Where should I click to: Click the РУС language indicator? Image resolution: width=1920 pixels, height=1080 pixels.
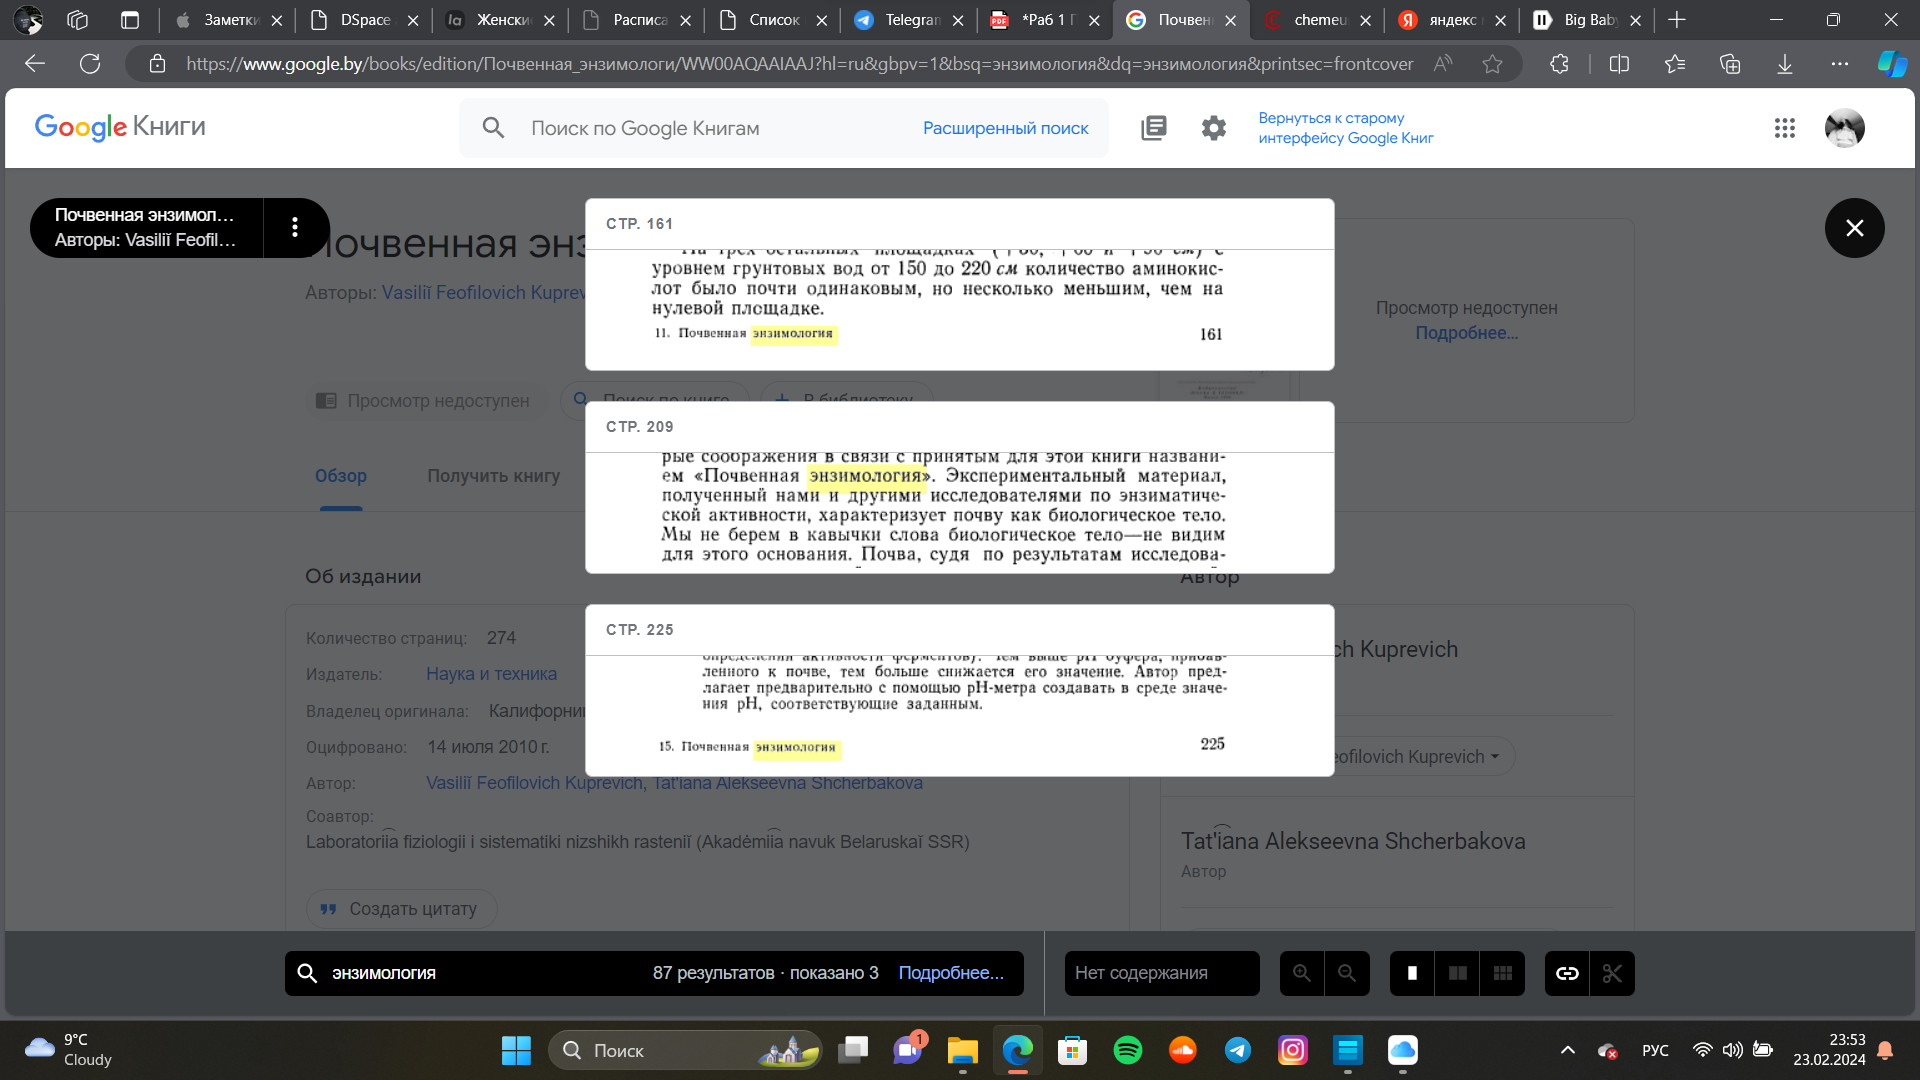[1655, 1050]
